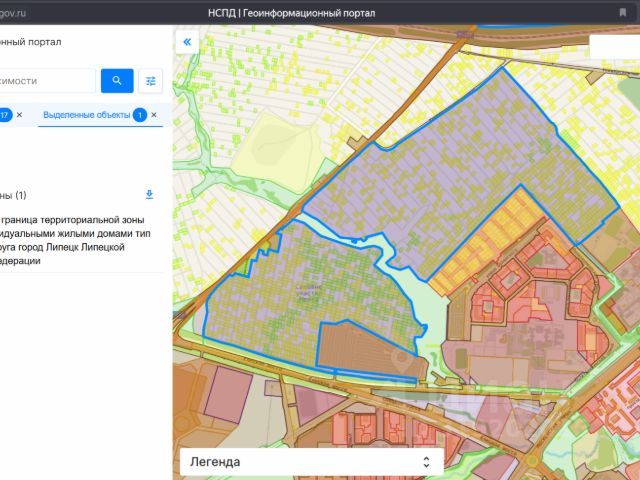Click the pale yellow area in upper map
640x480 pixels.
pos(280,151)
